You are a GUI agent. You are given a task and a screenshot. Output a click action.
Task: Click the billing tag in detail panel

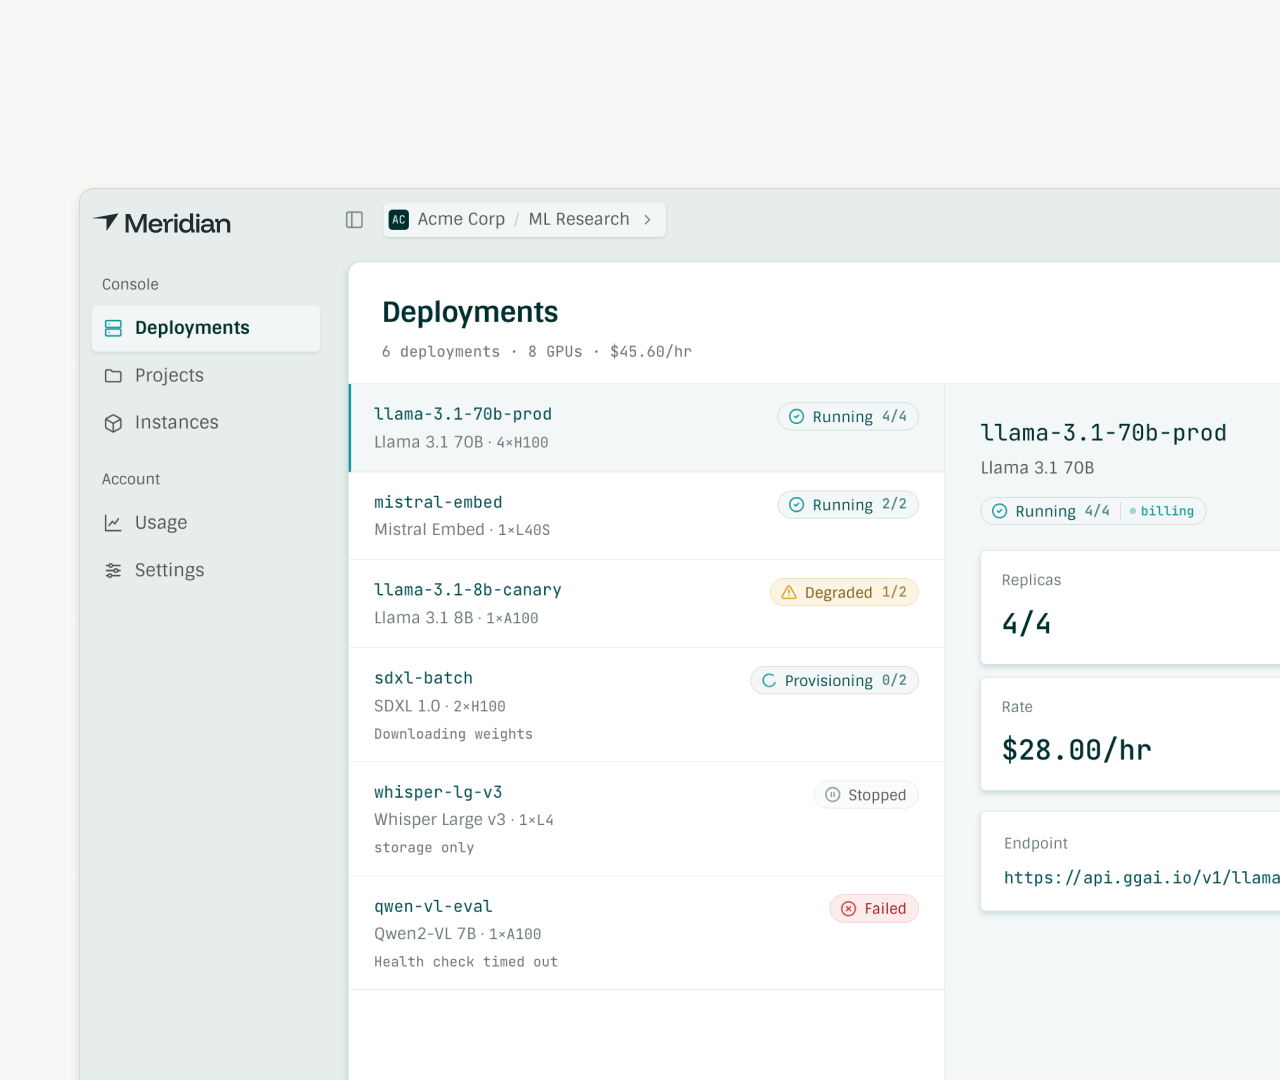pyautogui.click(x=1162, y=511)
